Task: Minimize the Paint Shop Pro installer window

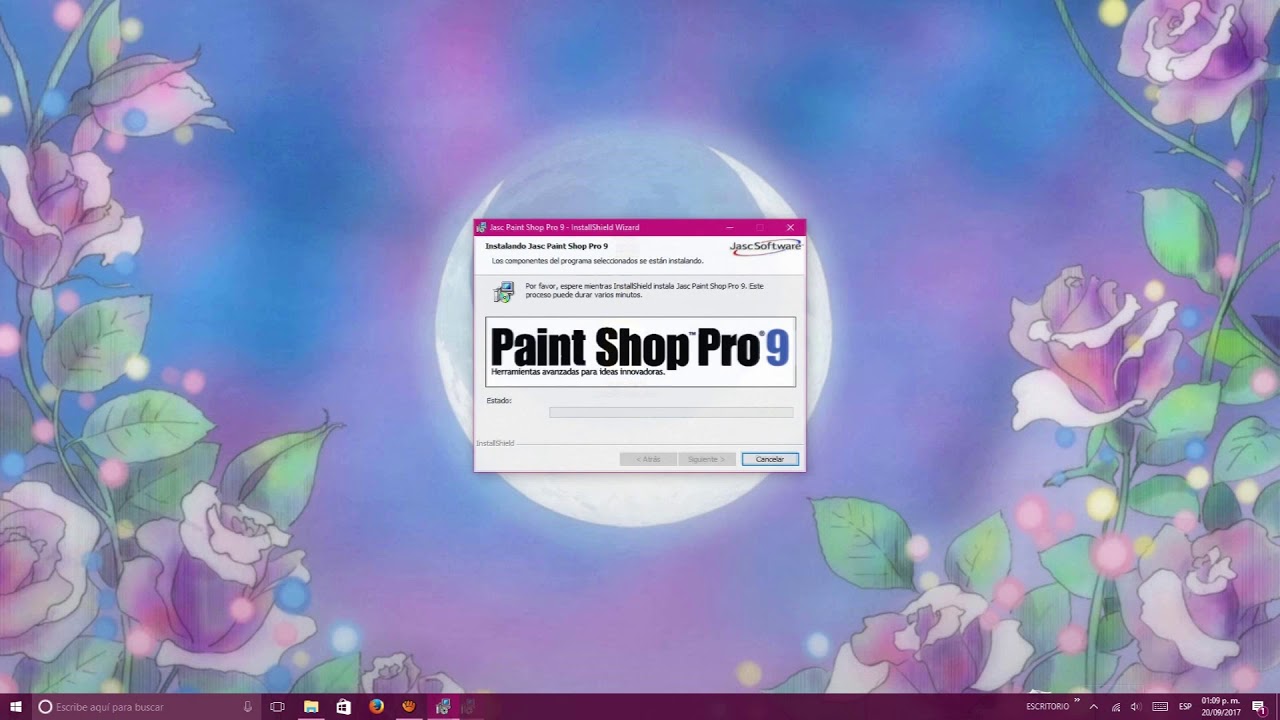Action: pos(729,227)
